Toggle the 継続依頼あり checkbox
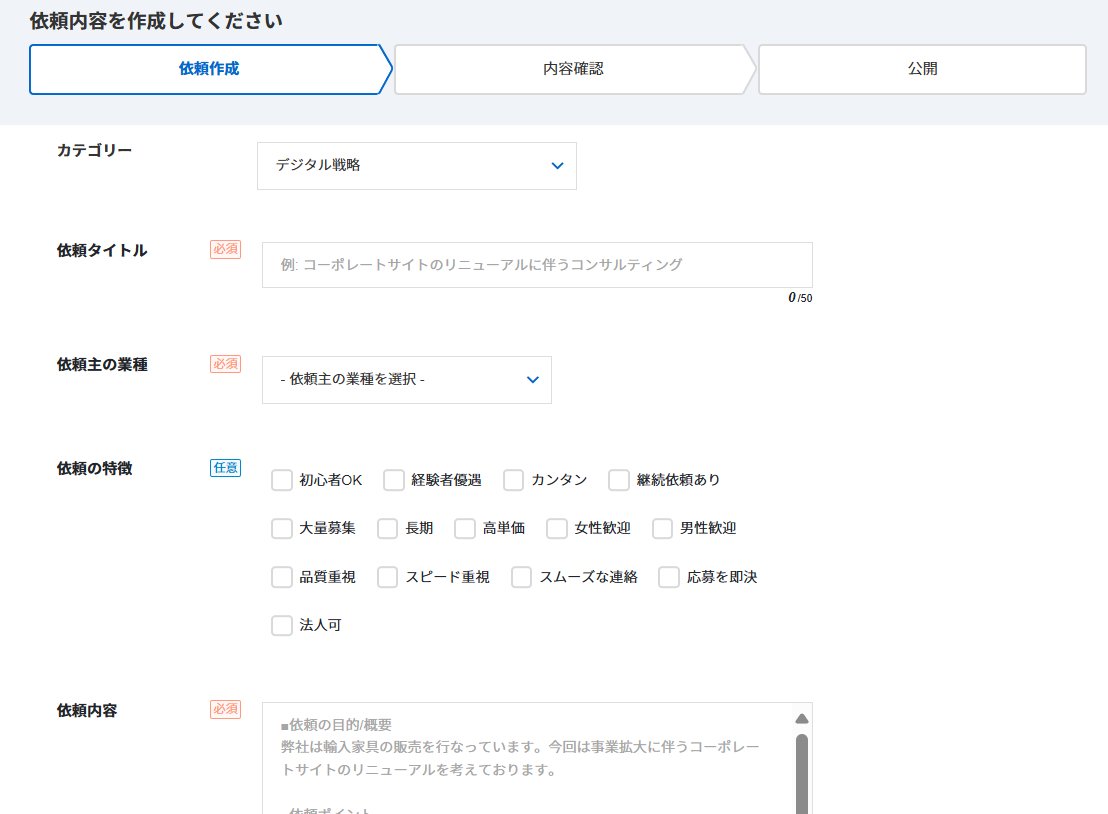 619,480
